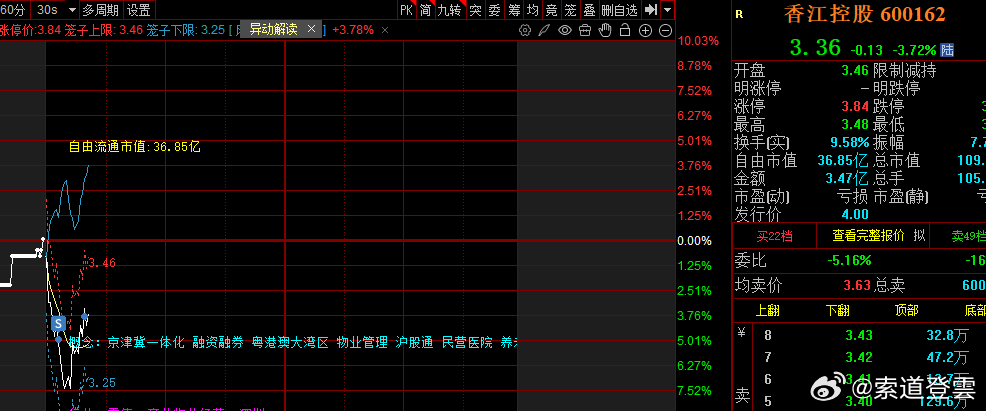
Task: Open the 异动解读 tab
Action: point(274,30)
